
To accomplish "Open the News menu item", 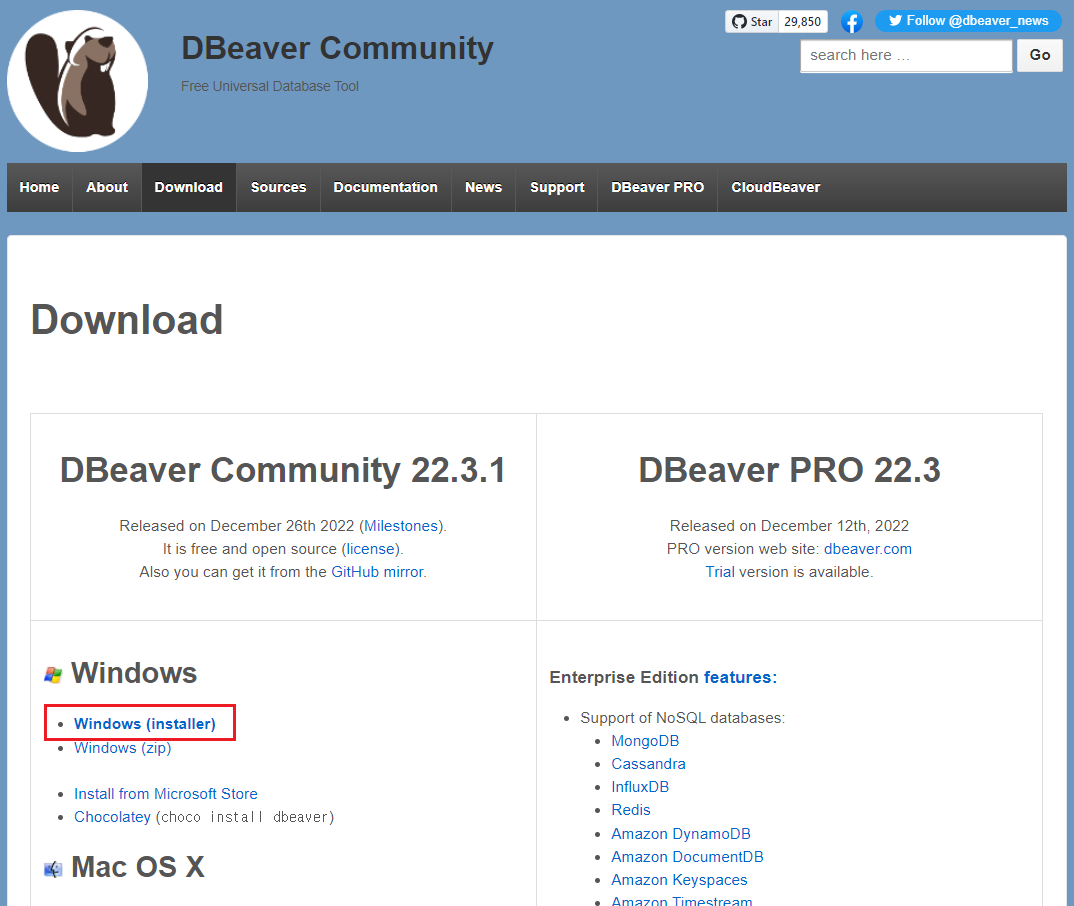I will 483,187.
